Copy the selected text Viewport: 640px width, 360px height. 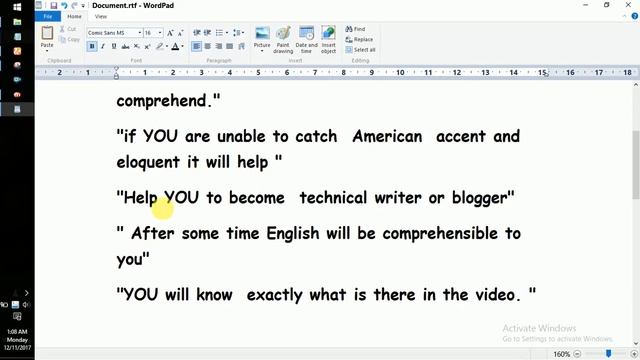pos(69,40)
